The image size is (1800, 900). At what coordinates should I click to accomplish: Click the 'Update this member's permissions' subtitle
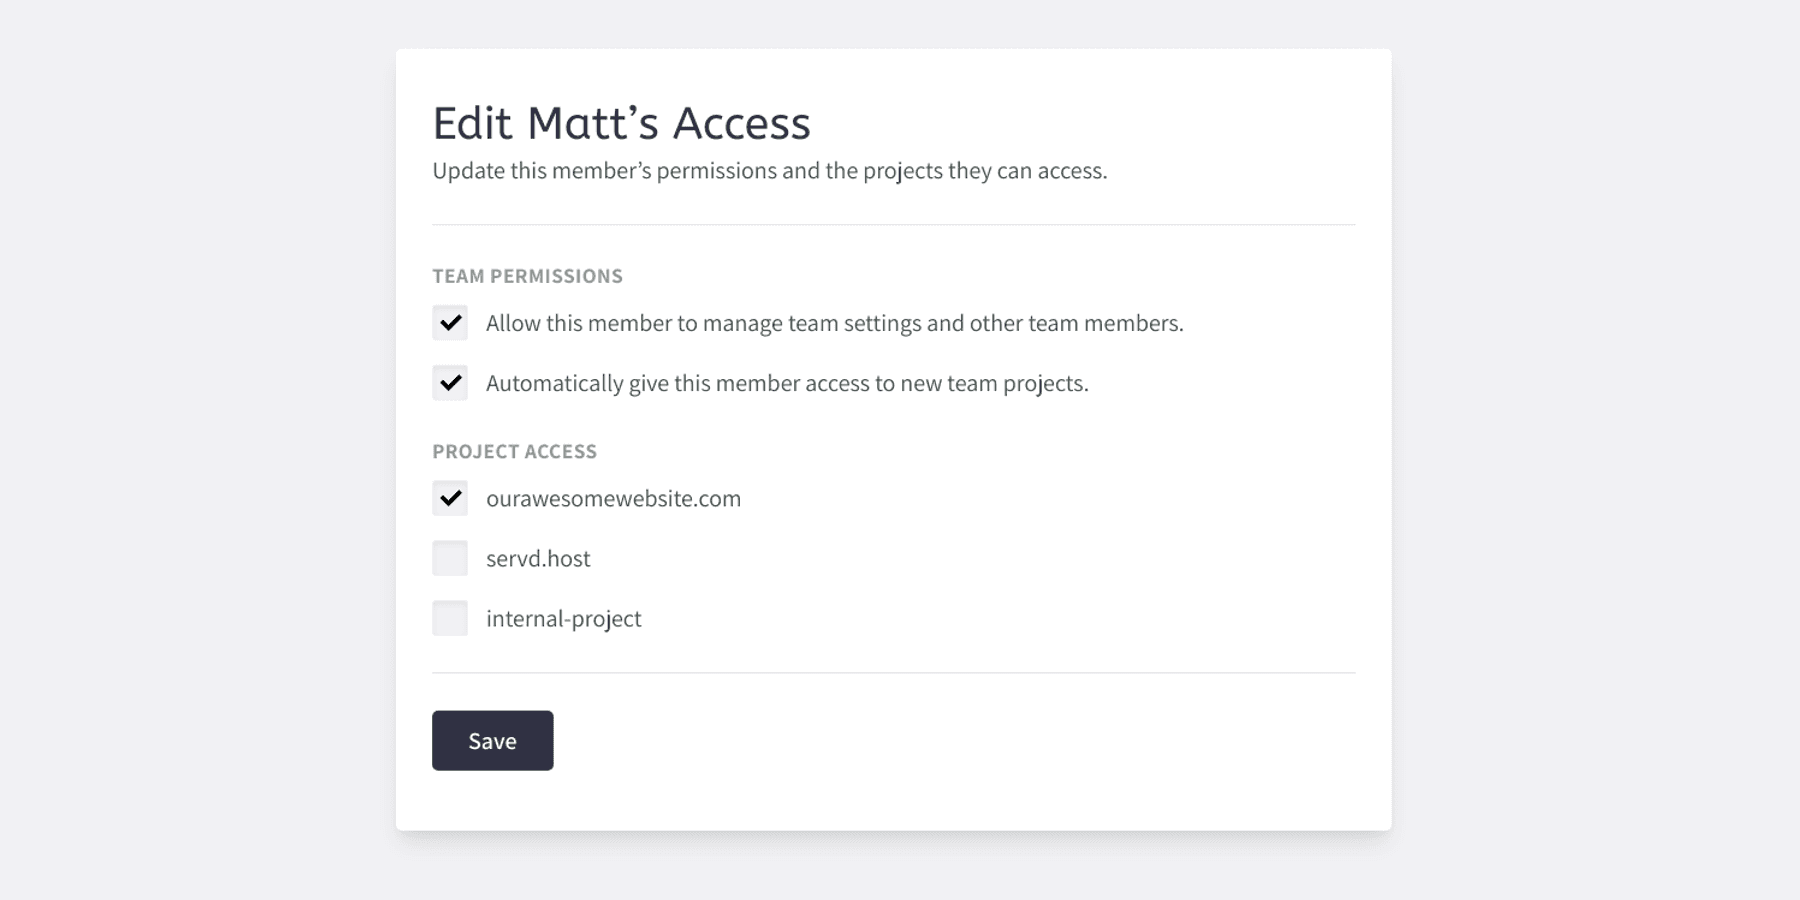[x=770, y=171]
